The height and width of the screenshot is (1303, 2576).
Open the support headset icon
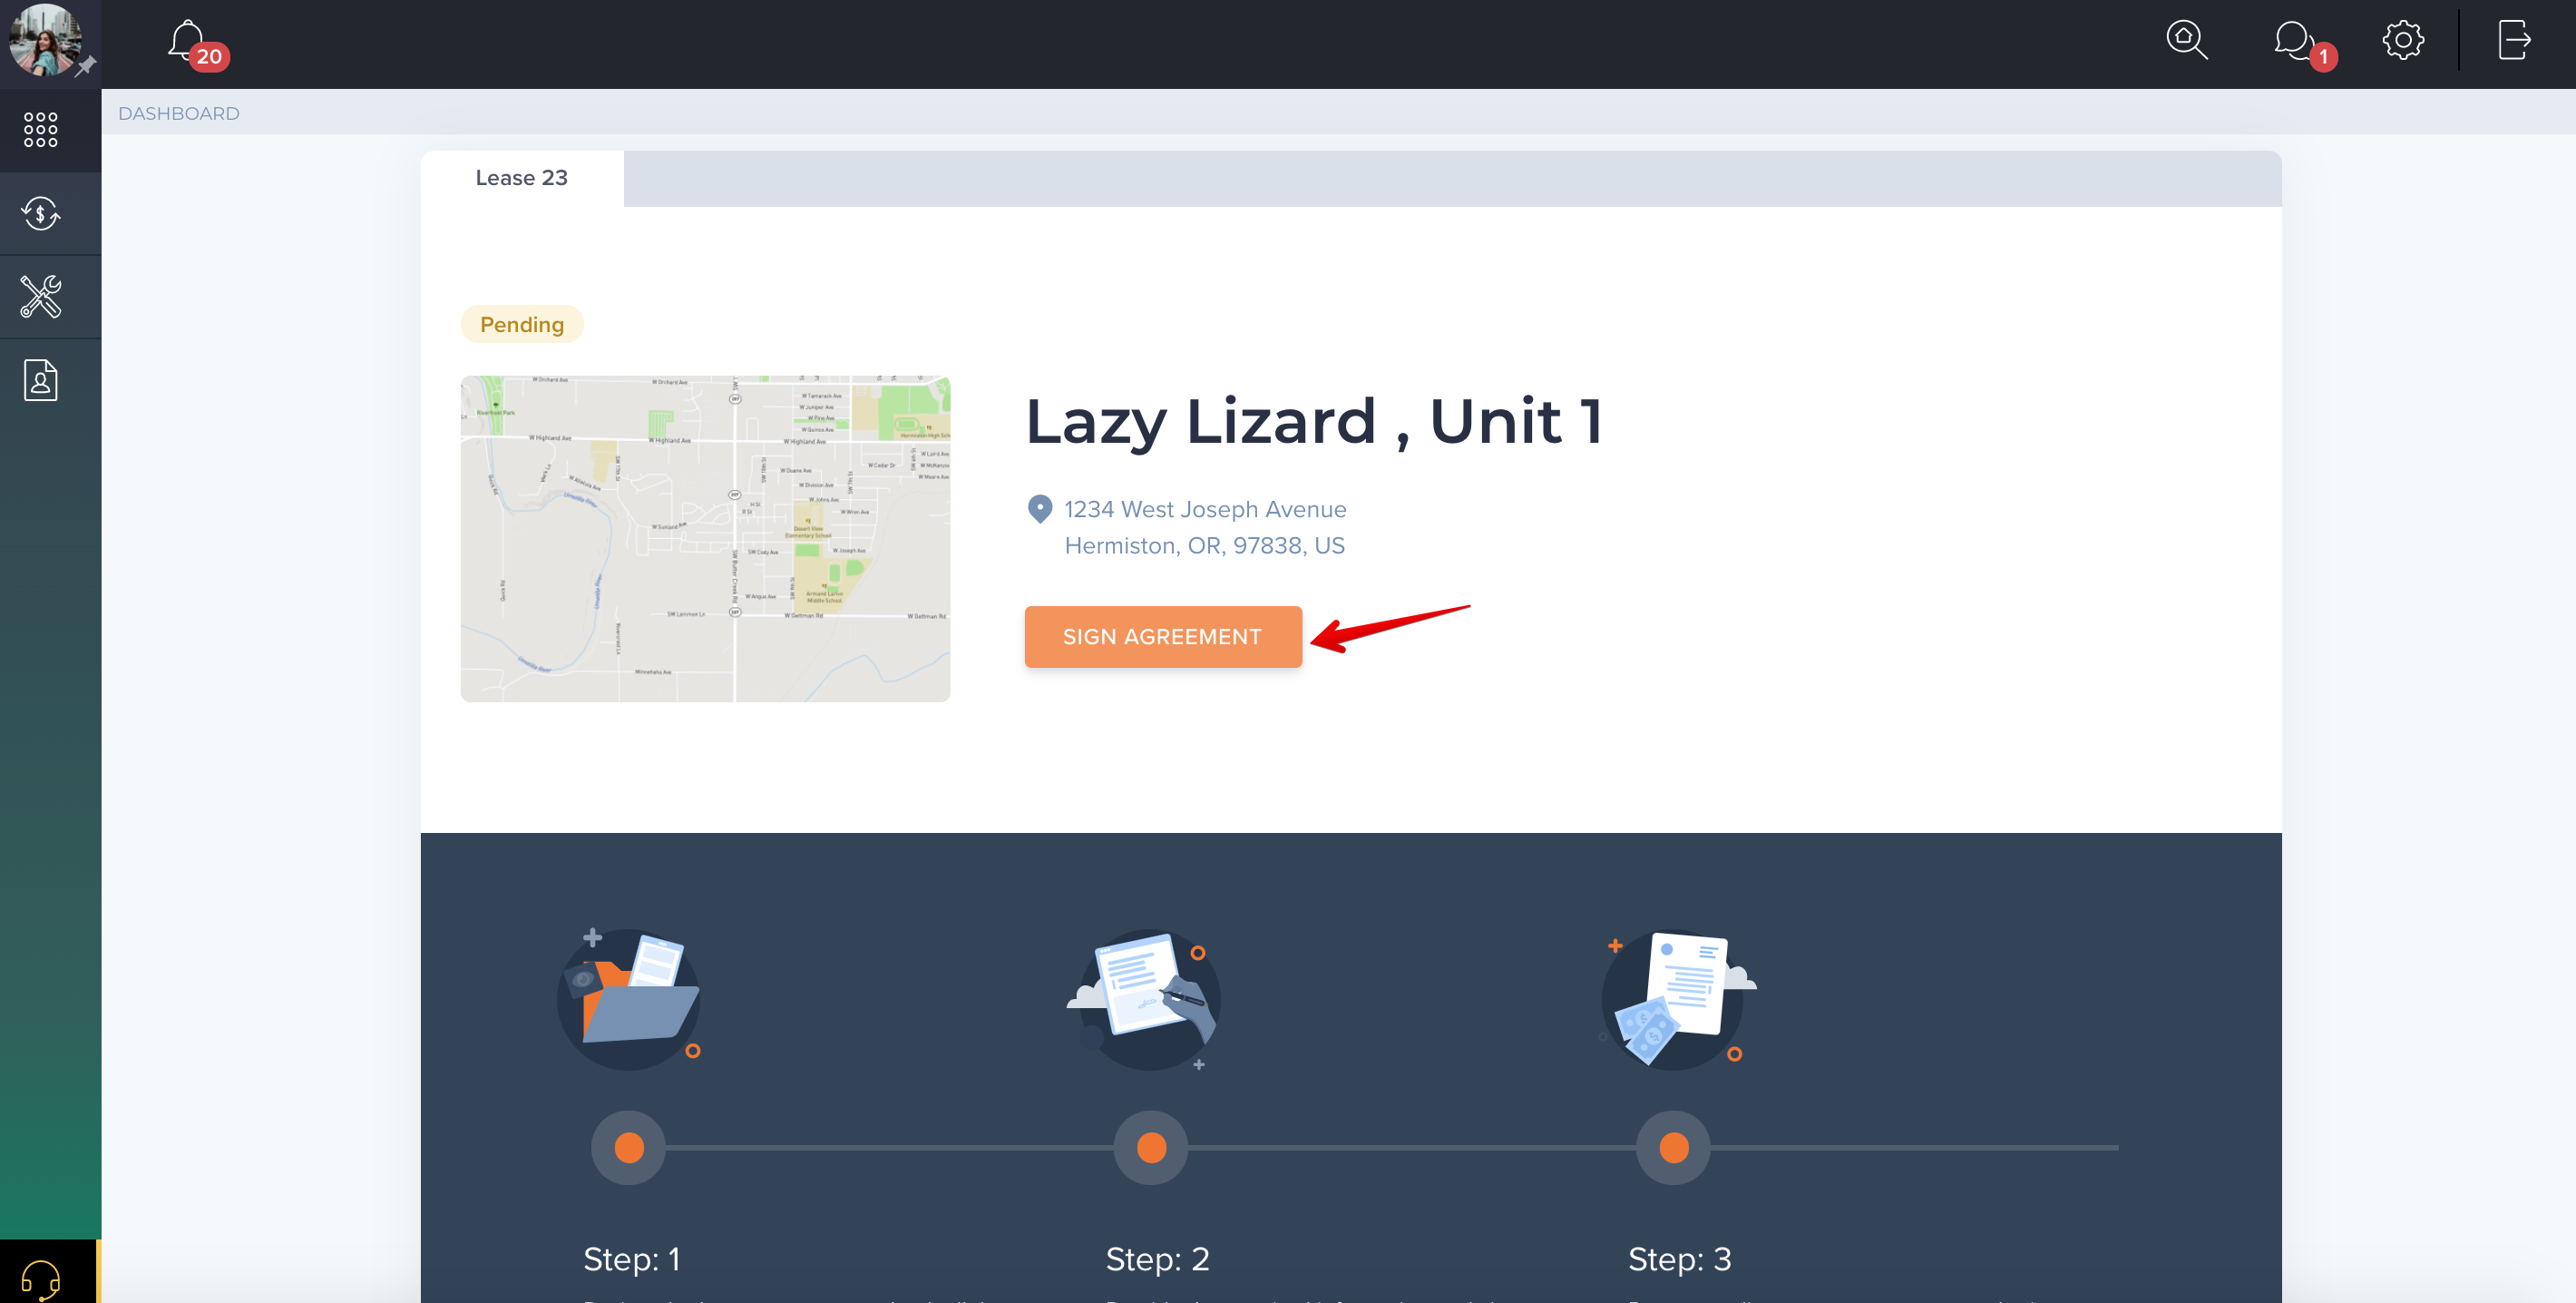(41, 1278)
